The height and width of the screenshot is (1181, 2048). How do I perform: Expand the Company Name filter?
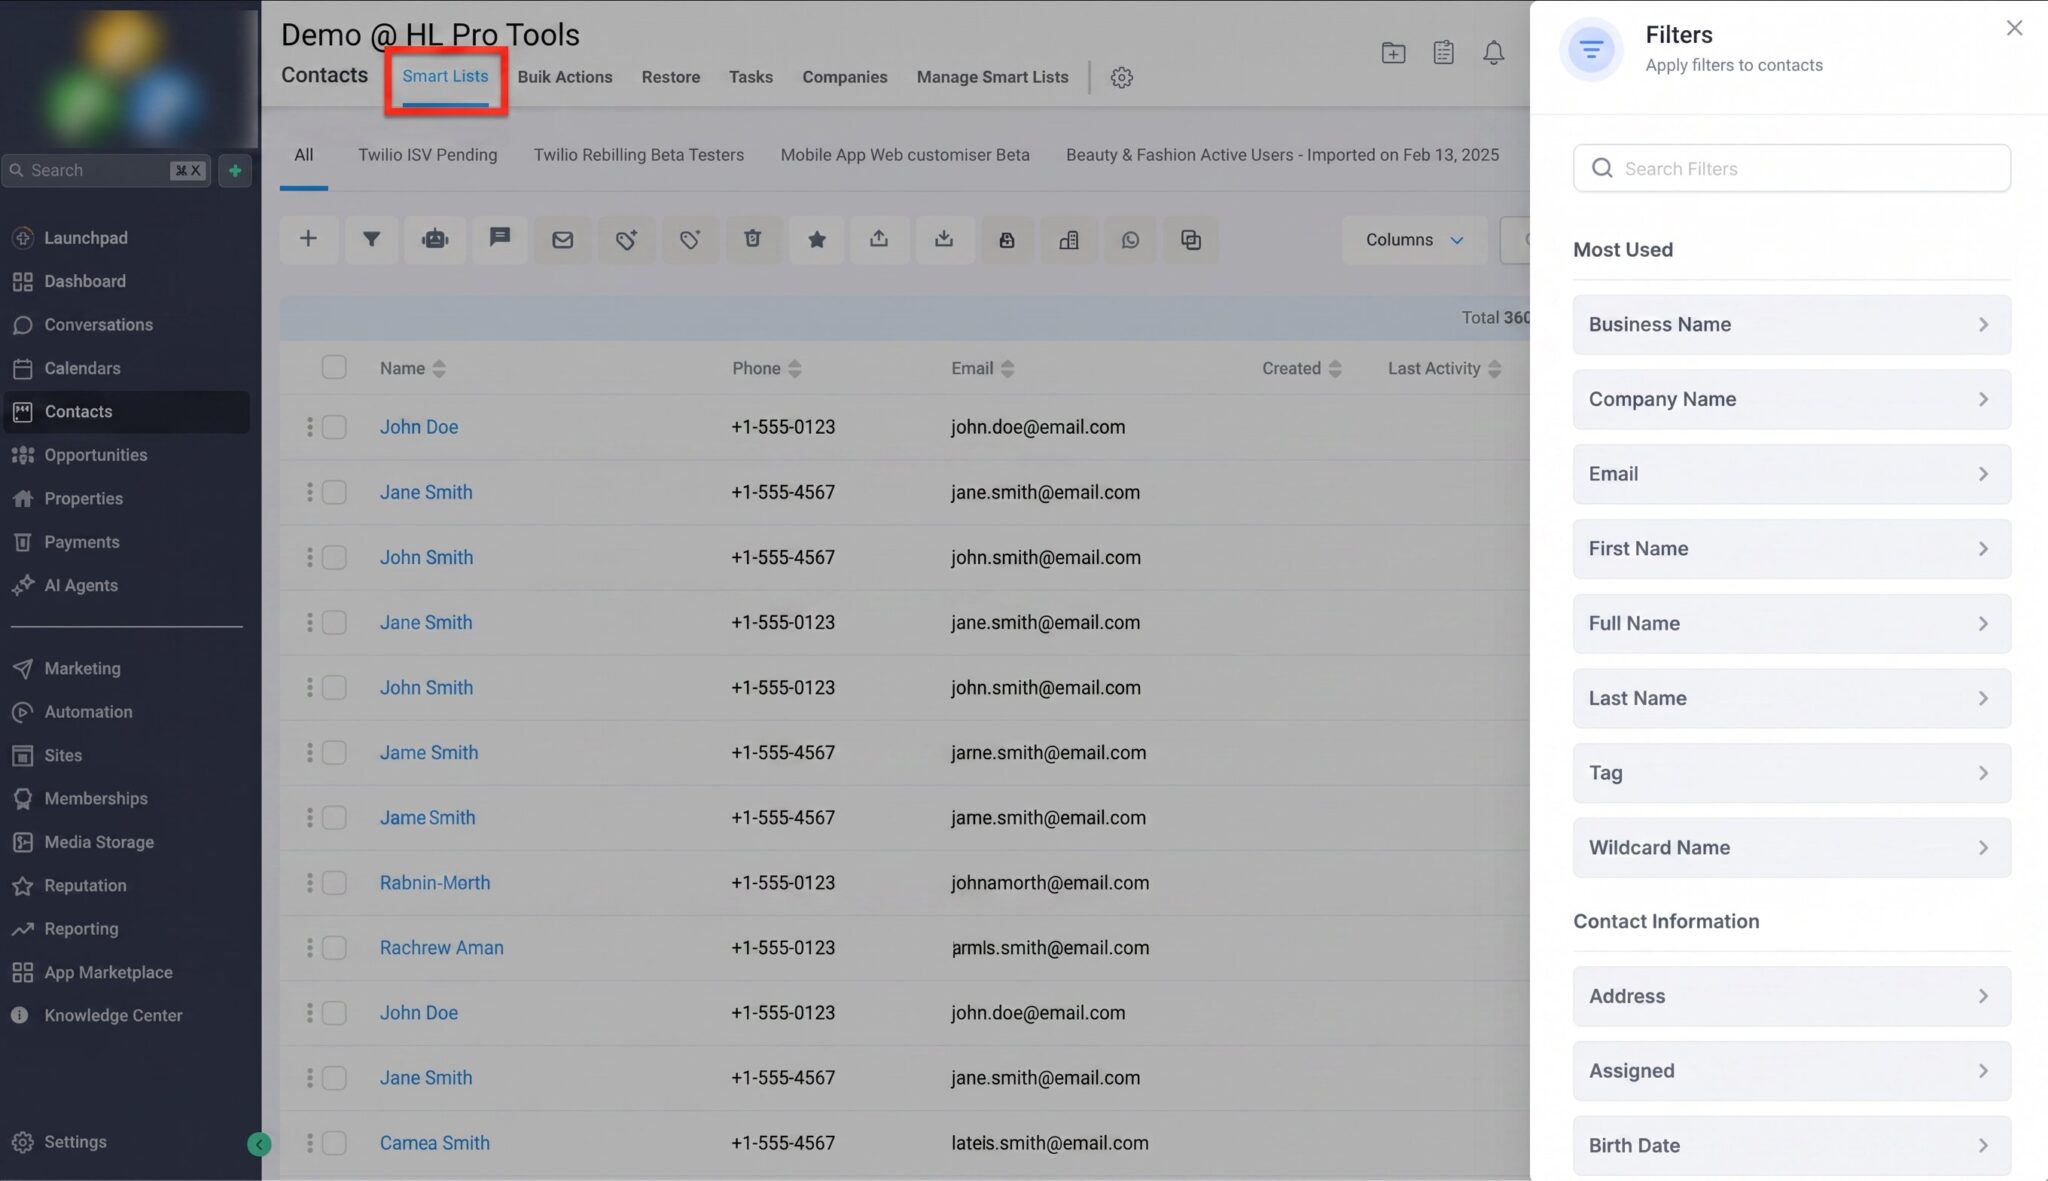click(1791, 399)
